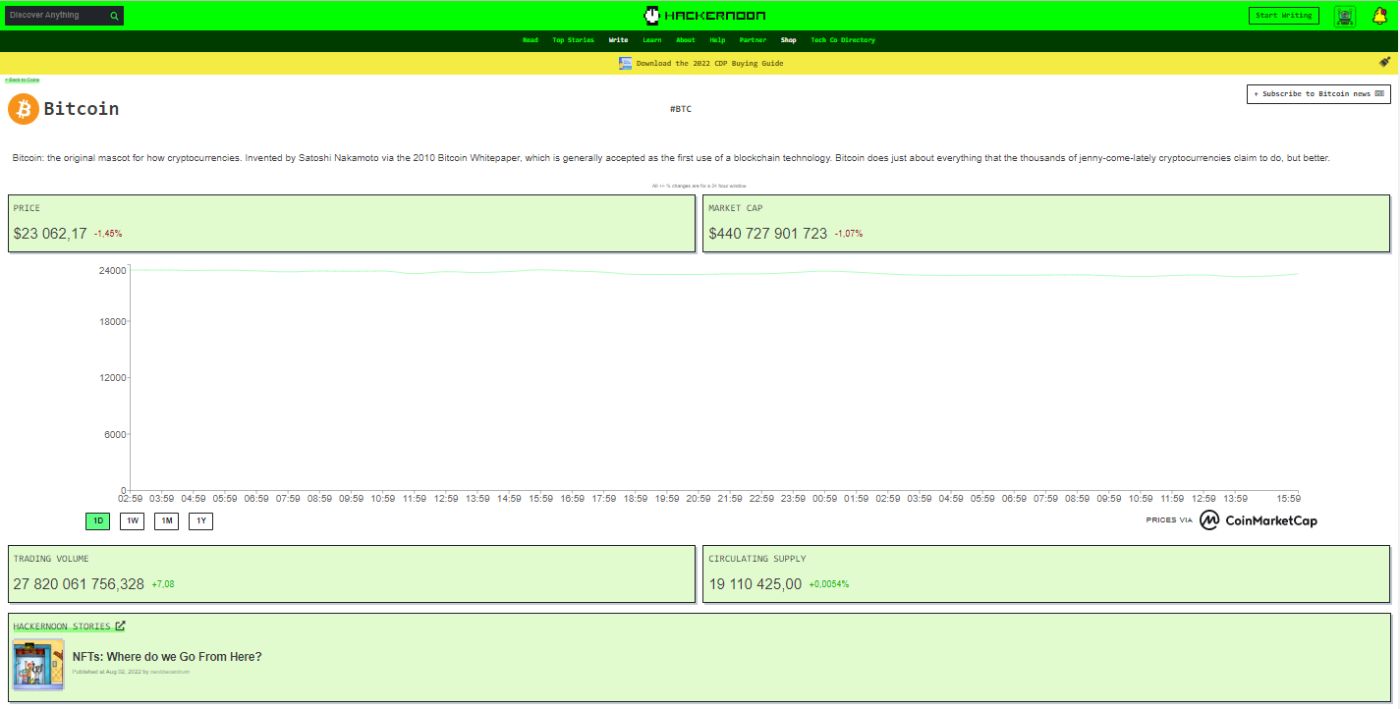Open the notification bell icon
The width and height of the screenshot is (1400, 709).
(x=1380, y=15)
